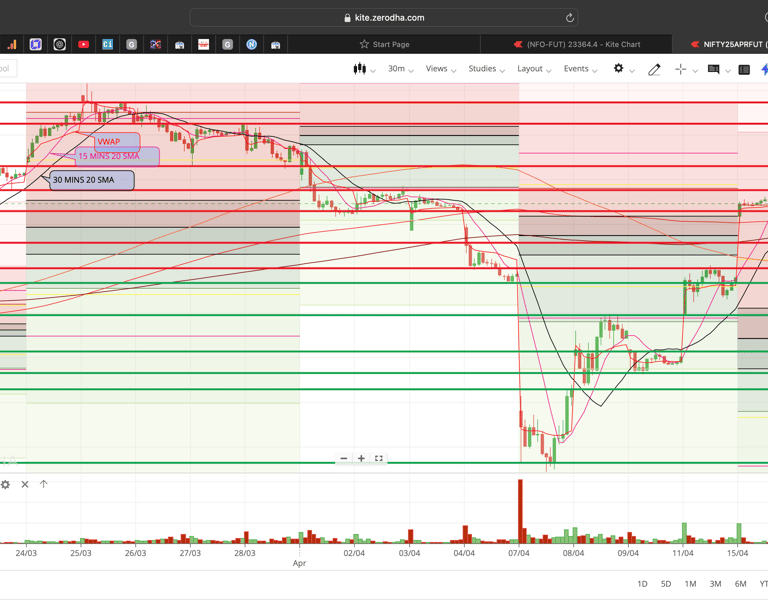Open the YouTube bookmark icon

[x=83, y=45]
